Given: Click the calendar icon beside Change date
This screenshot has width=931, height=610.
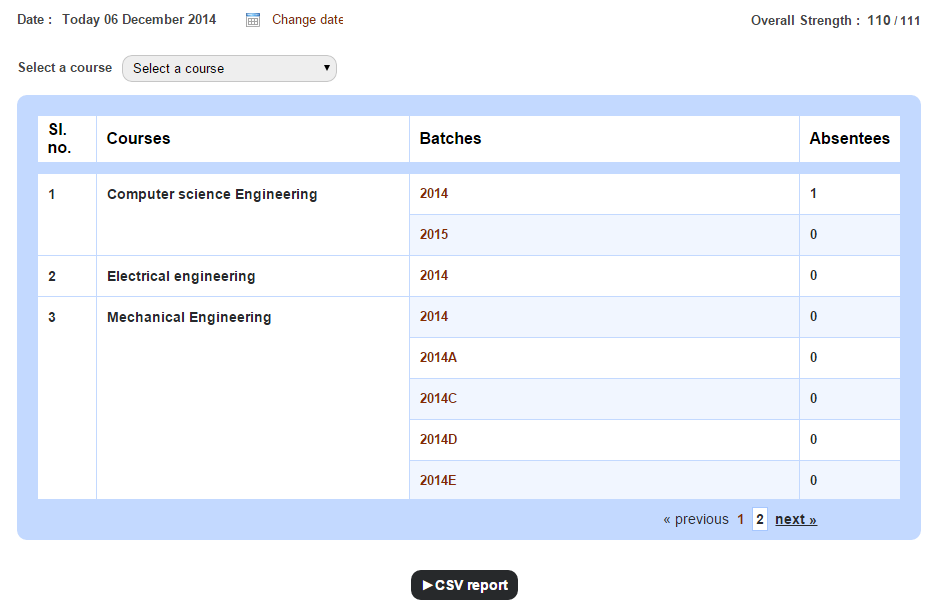Looking at the screenshot, I should [x=254, y=18].
